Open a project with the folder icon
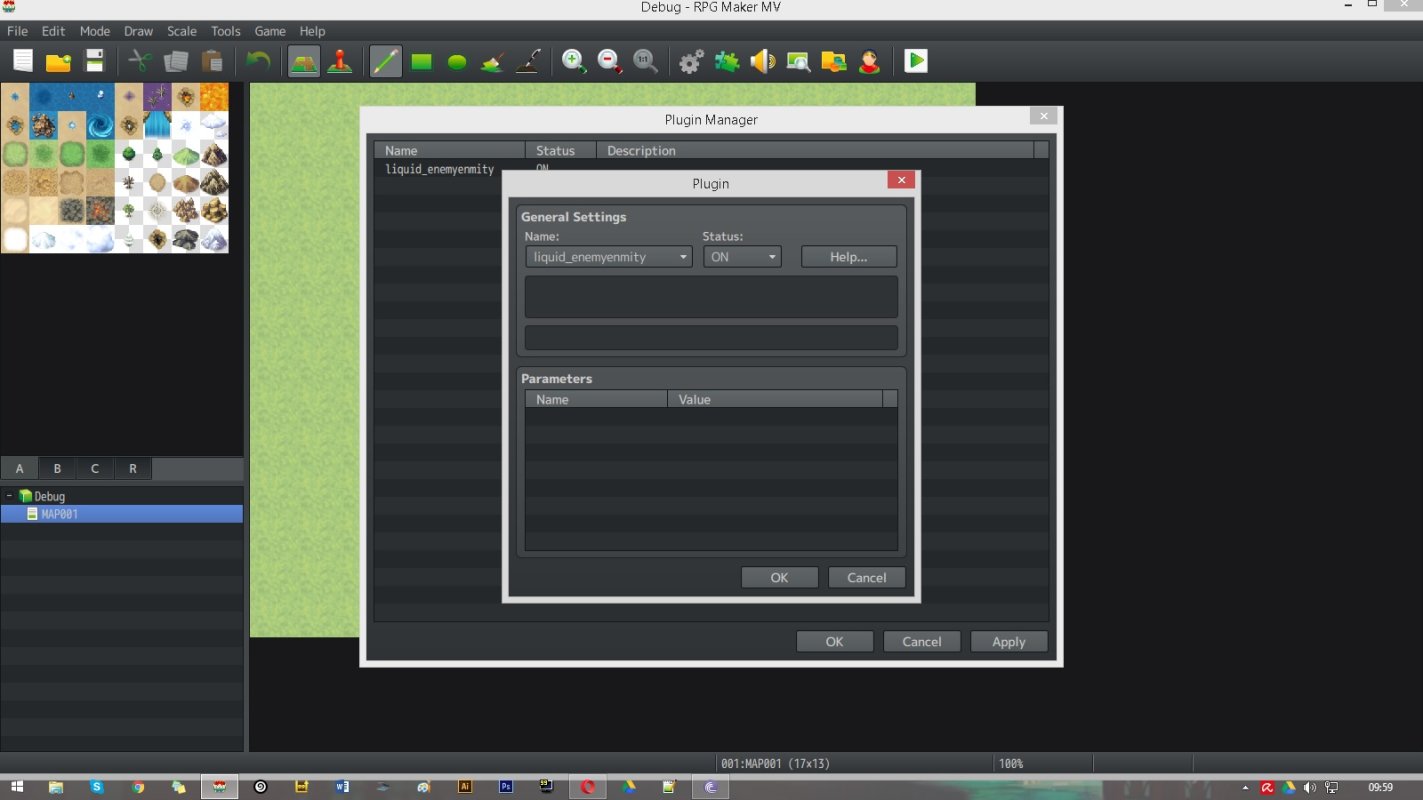This screenshot has width=1423, height=800. pyautogui.click(x=58, y=61)
